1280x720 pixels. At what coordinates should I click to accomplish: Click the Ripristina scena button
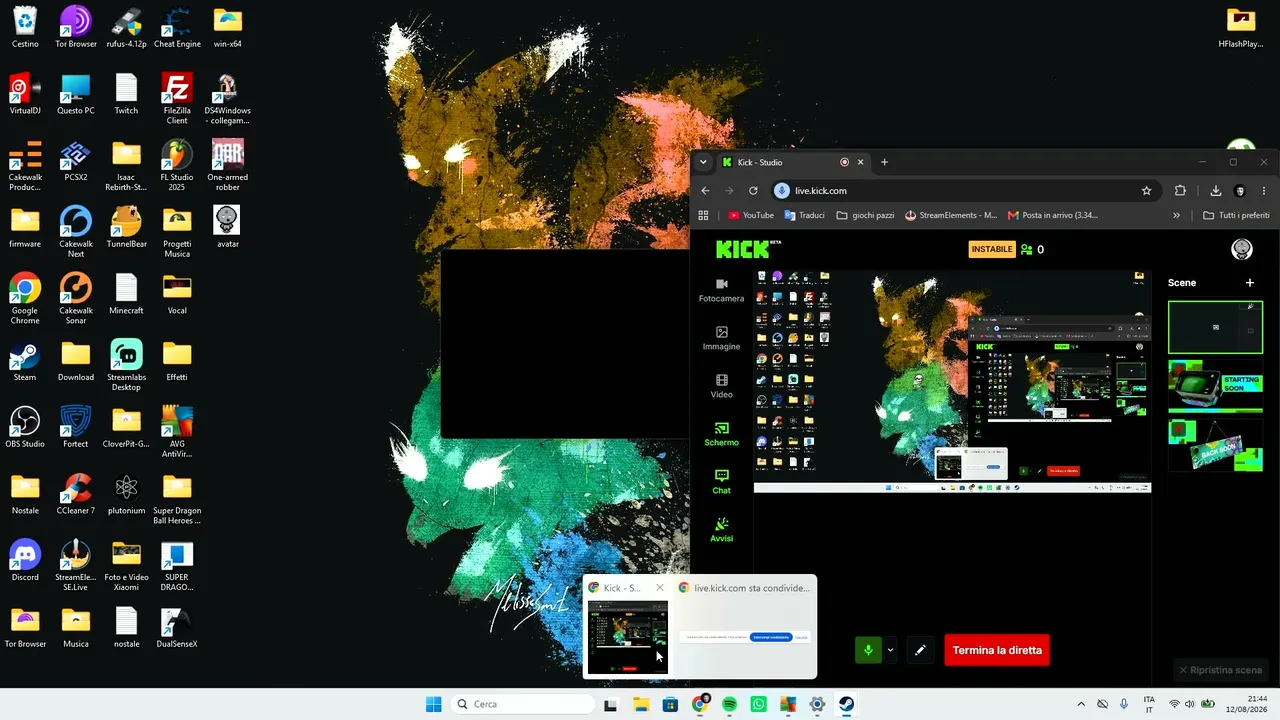(1220, 670)
